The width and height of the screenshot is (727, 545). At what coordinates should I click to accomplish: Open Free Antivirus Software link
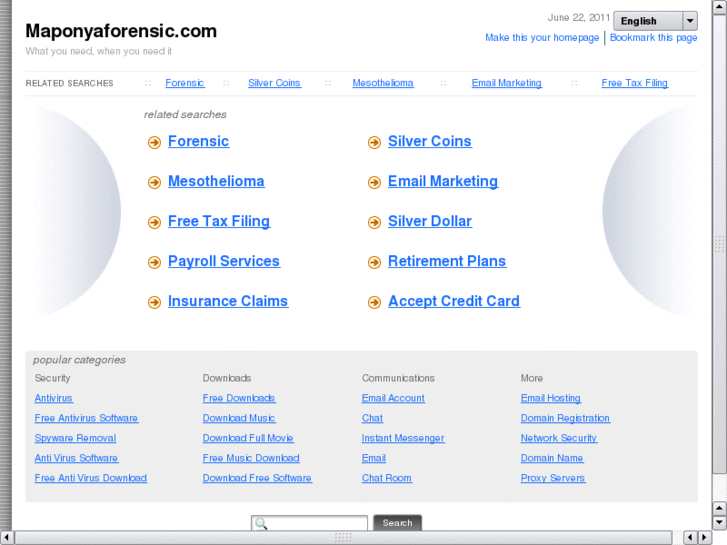click(86, 418)
